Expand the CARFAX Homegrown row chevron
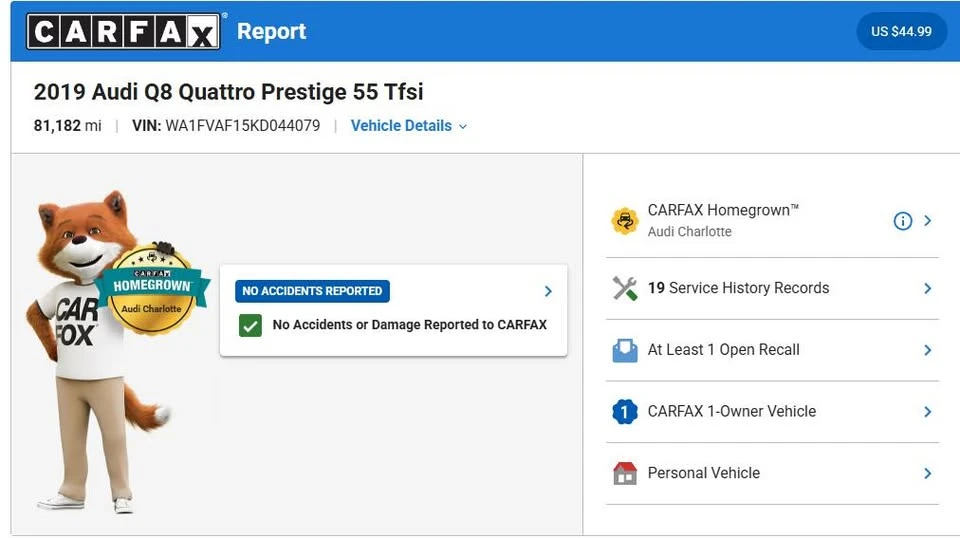Image resolution: width=960 pixels, height=538 pixels. pos(928,220)
